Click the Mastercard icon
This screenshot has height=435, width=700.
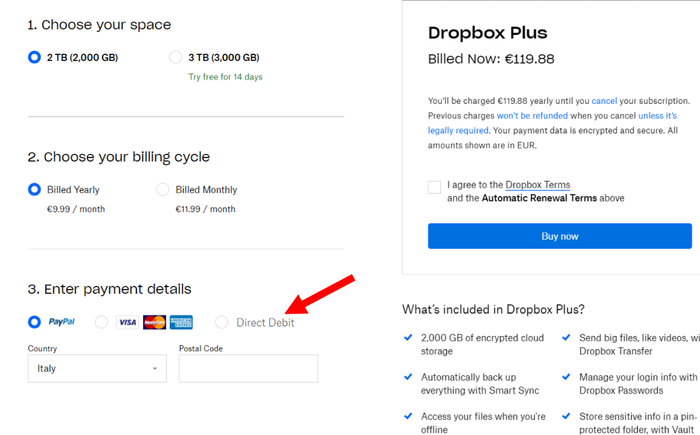pos(154,322)
